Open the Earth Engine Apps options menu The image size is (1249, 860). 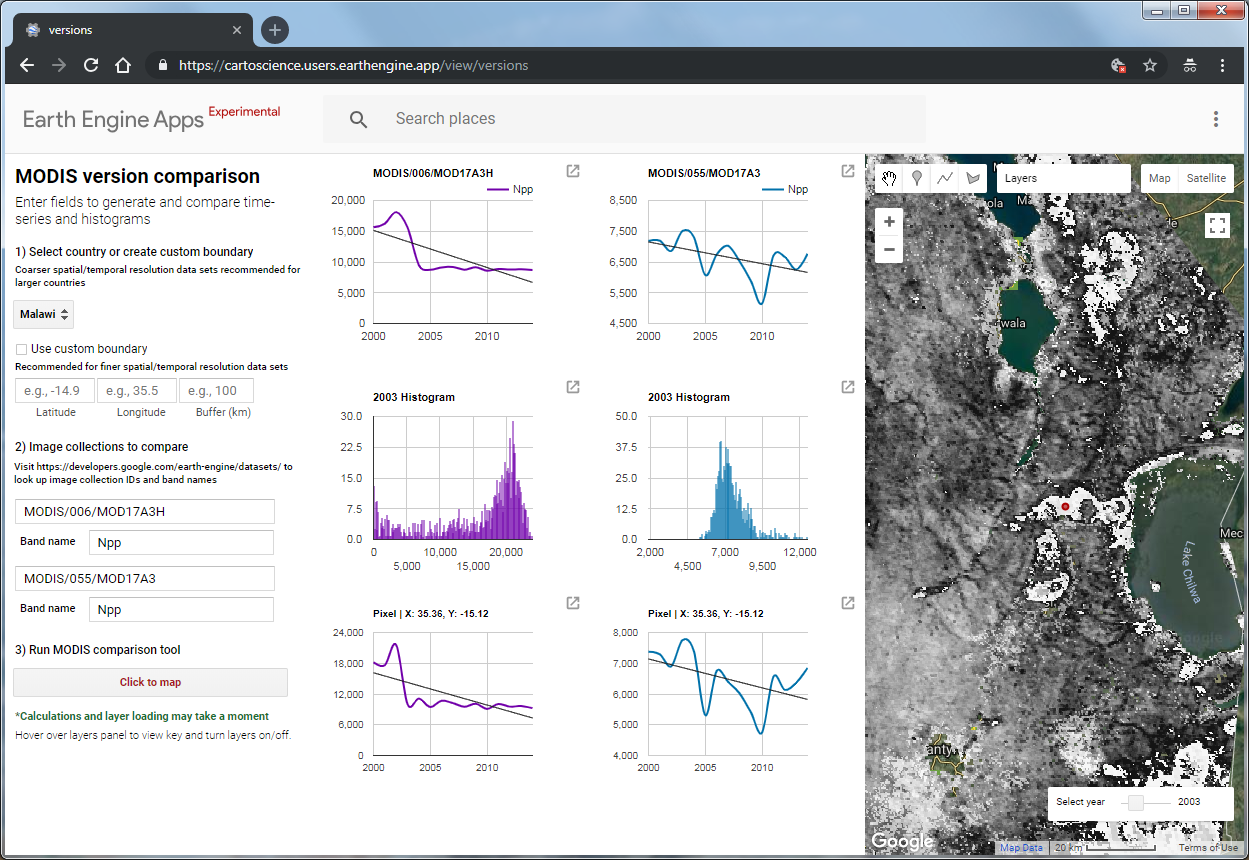pos(1216,119)
